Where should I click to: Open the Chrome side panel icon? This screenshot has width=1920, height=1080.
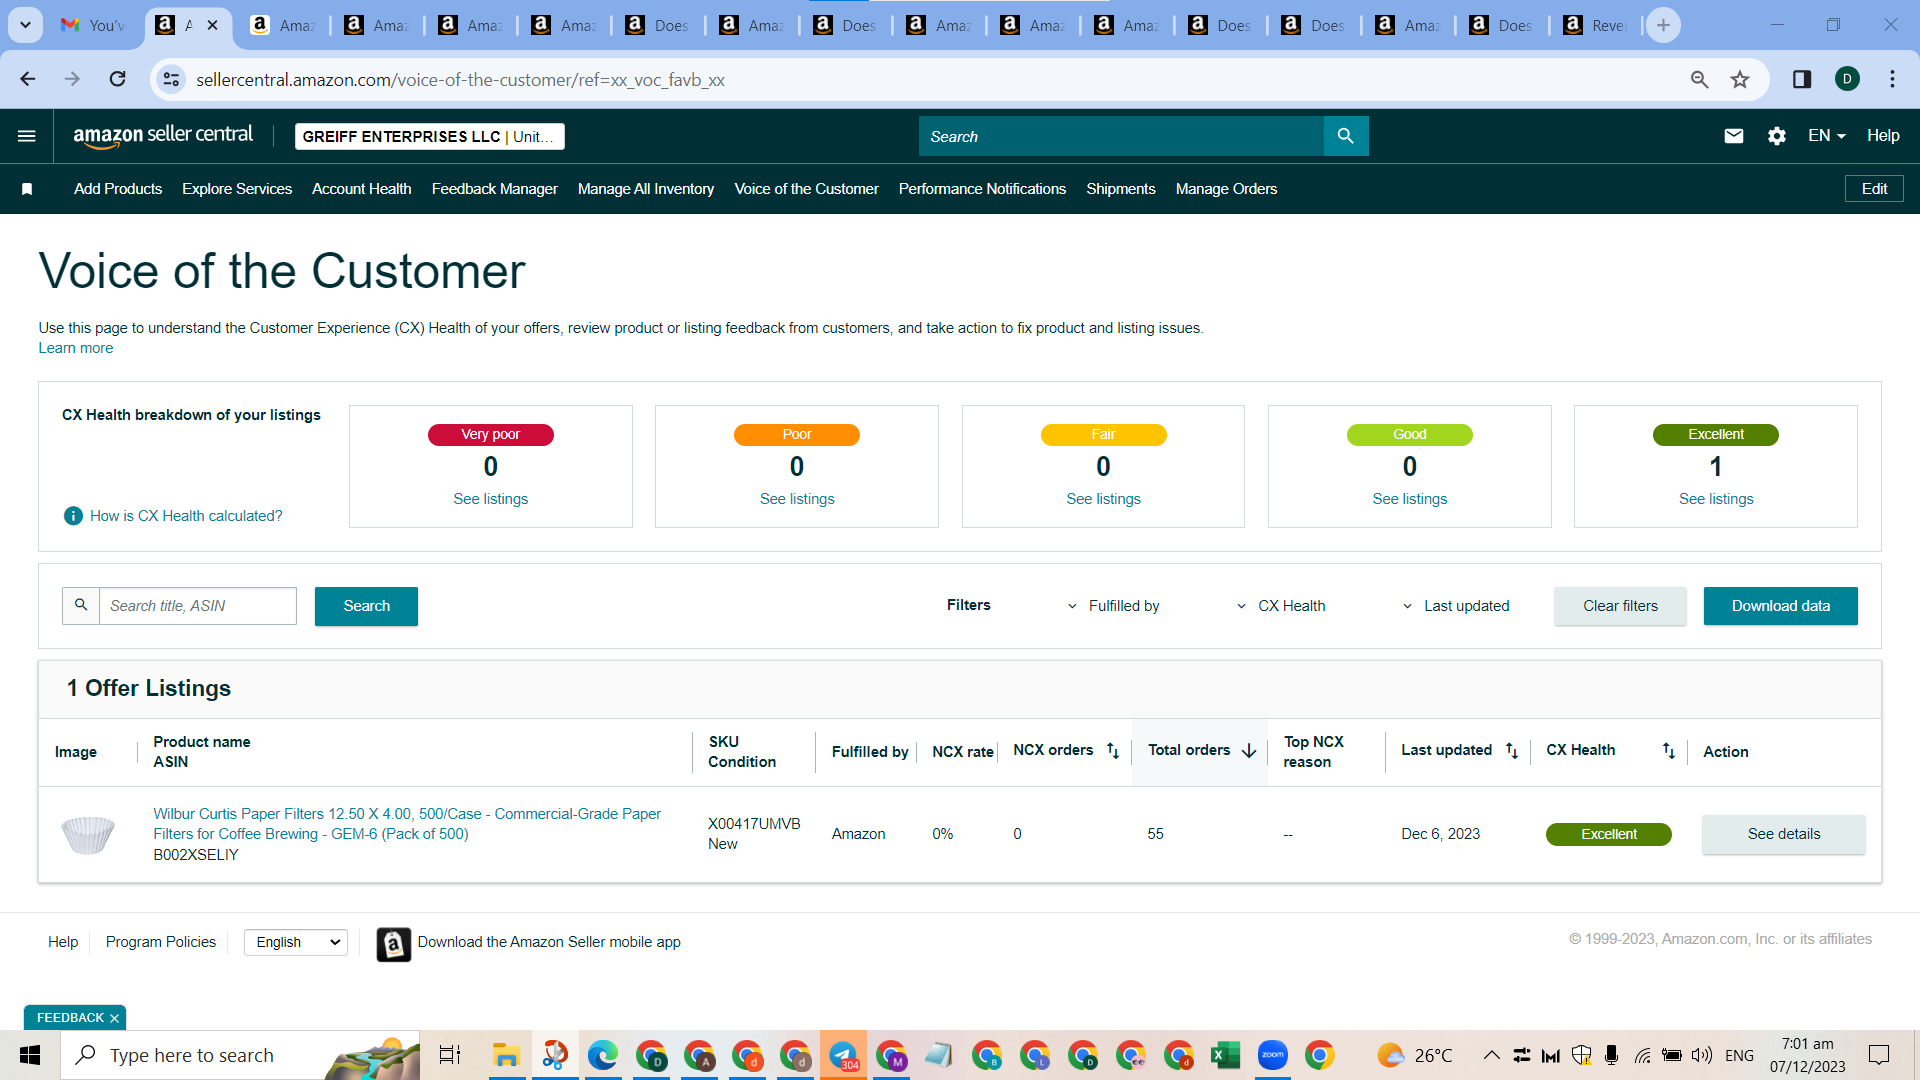click(x=1802, y=79)
